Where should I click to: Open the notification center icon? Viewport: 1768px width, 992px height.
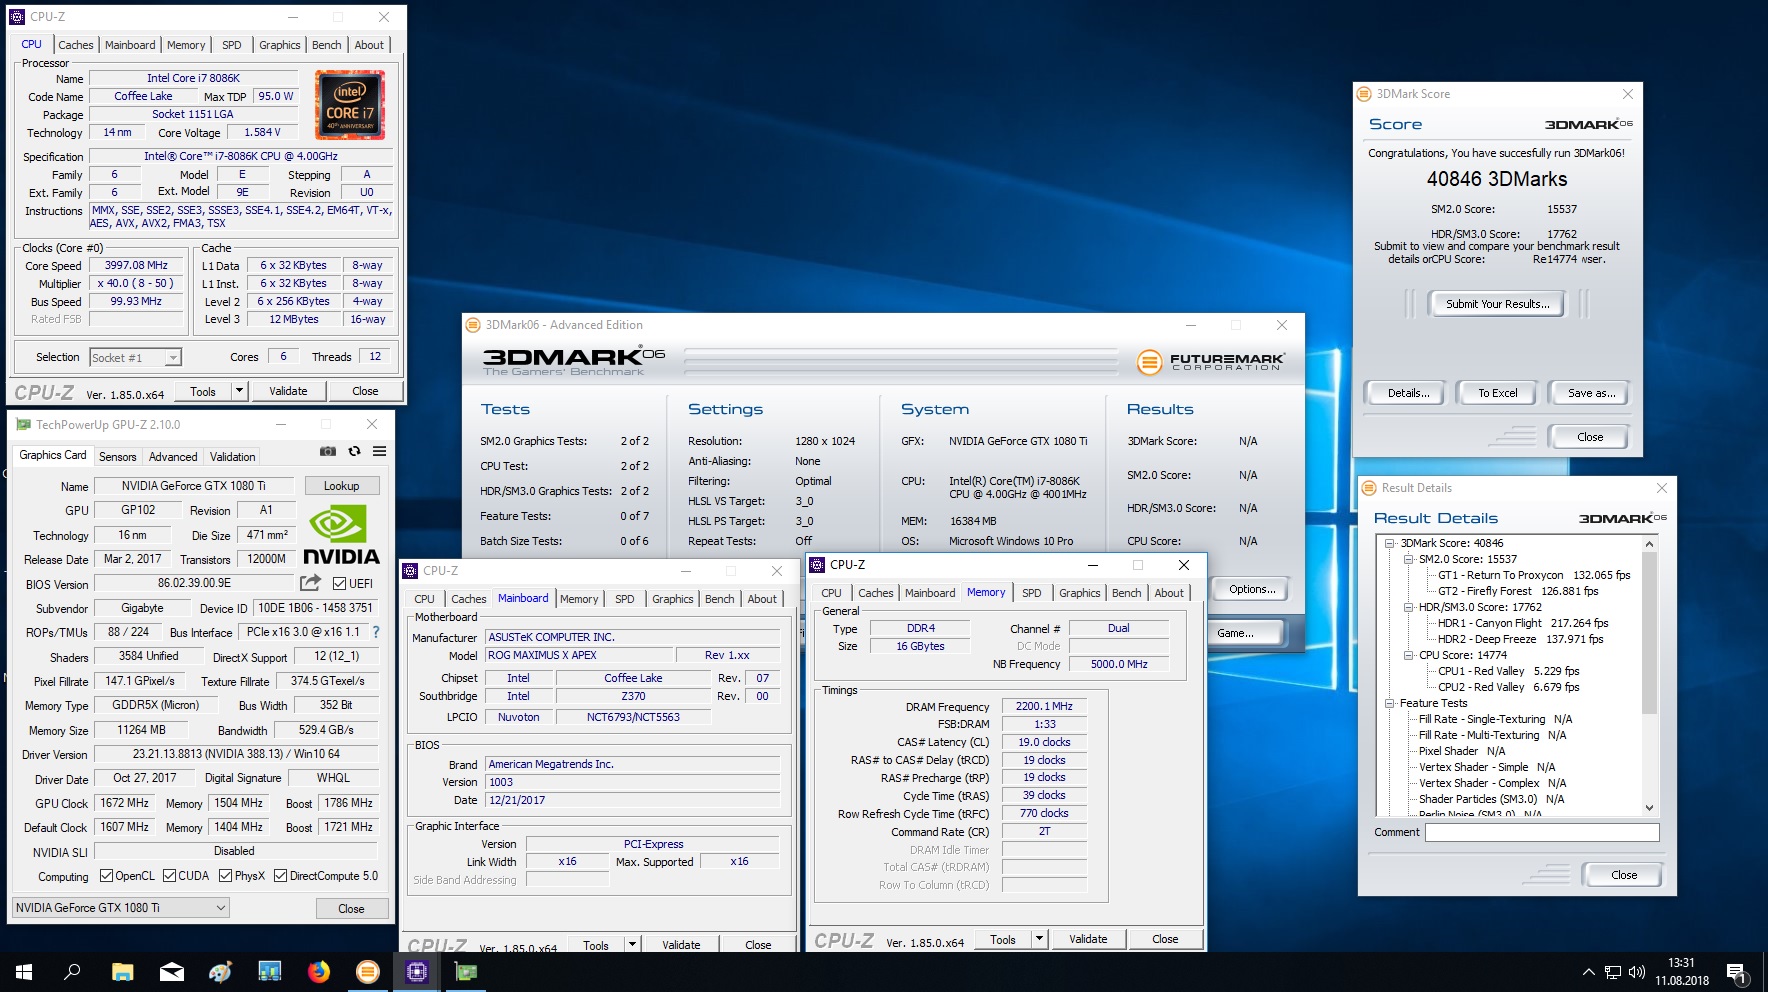(x=1736, y=972)
